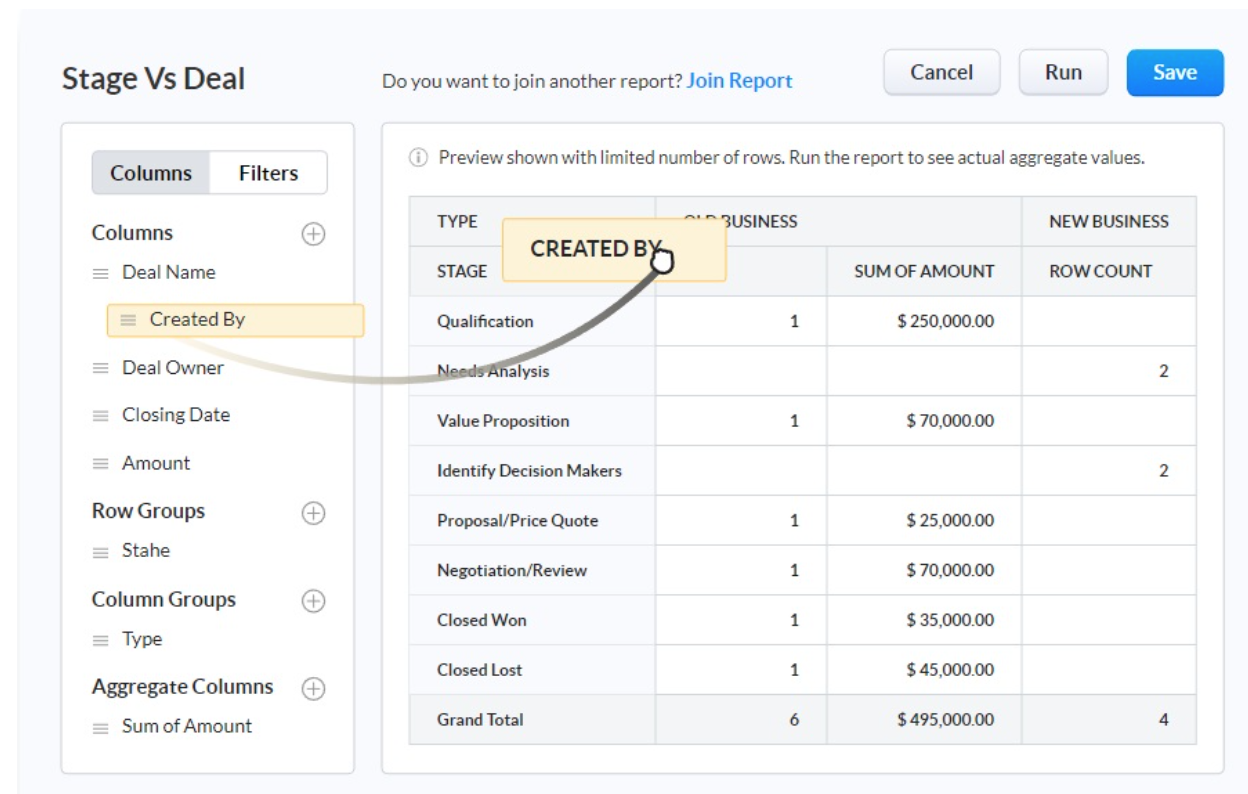The width and height of the screenshot is (1248, 794).
Task: Click the Type column group item
Action: click(142, 639)
